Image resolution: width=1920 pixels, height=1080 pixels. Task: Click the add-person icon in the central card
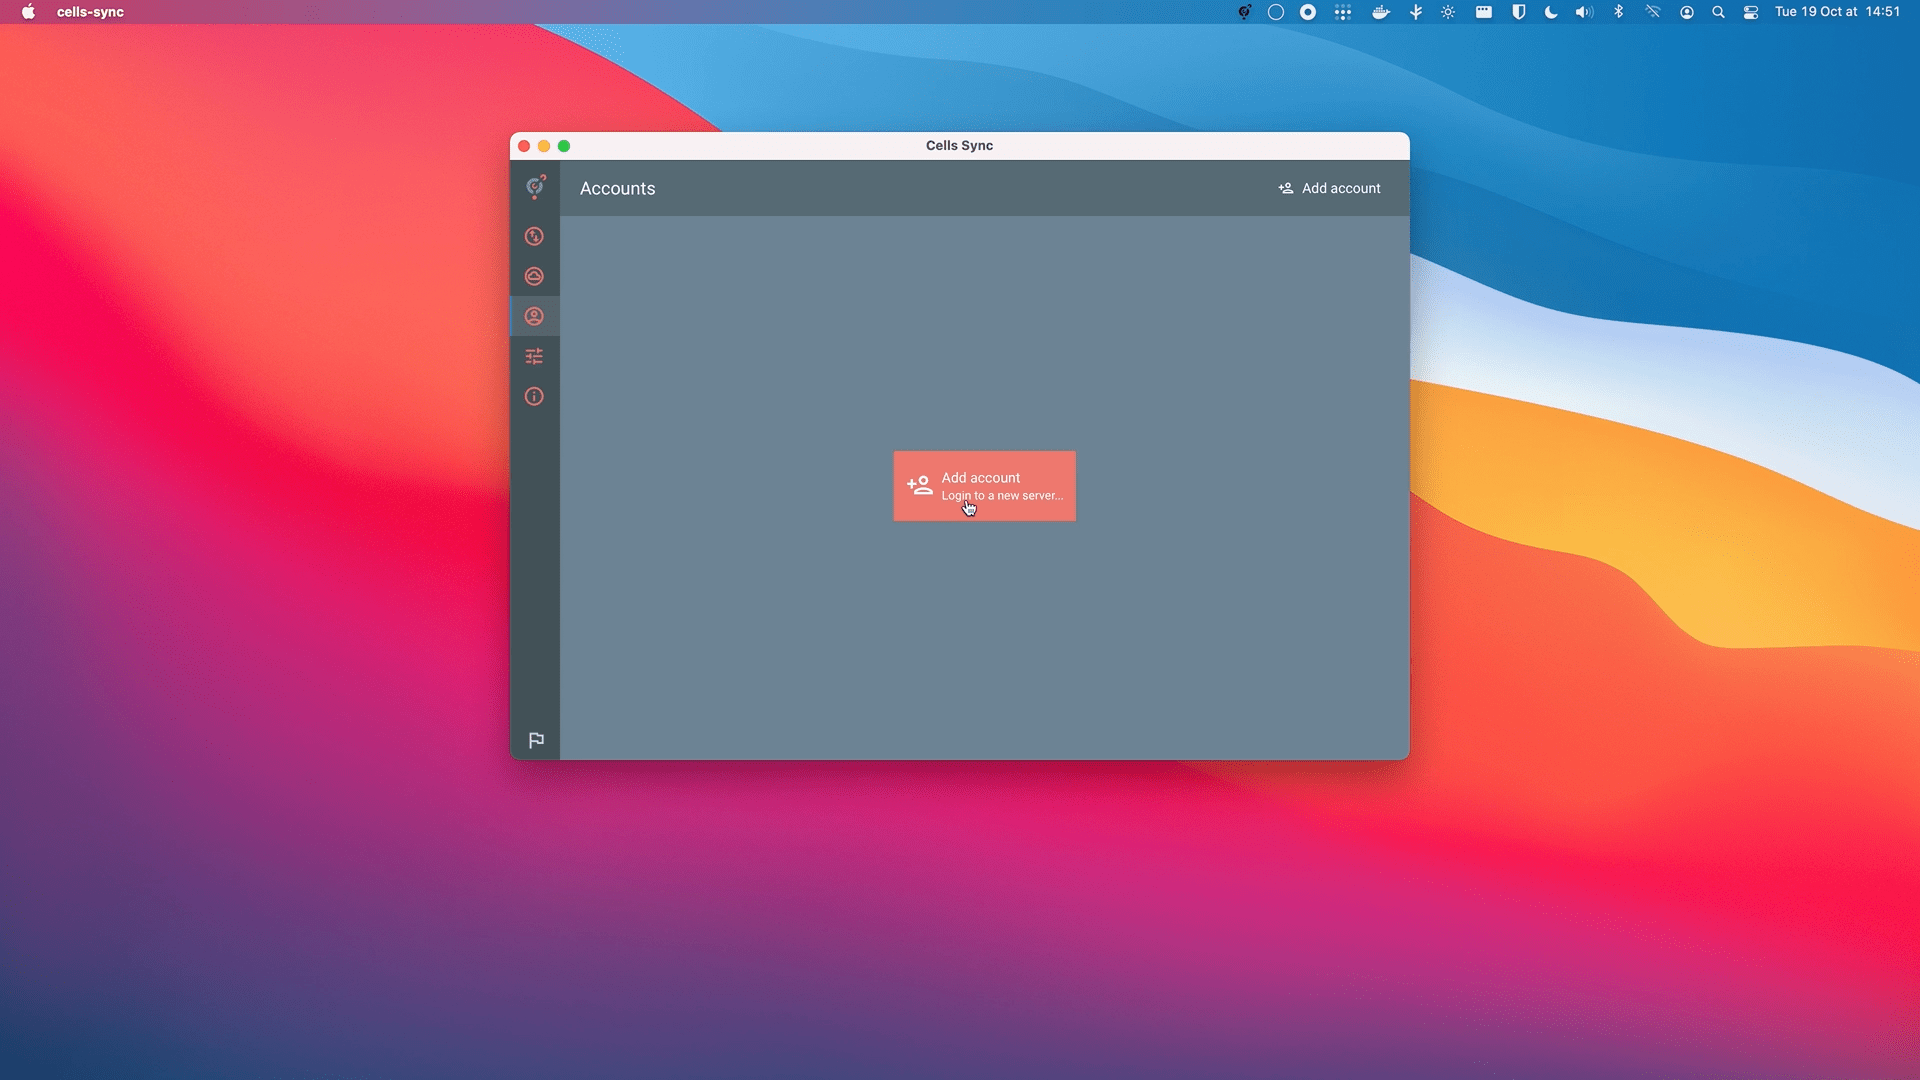919,486
